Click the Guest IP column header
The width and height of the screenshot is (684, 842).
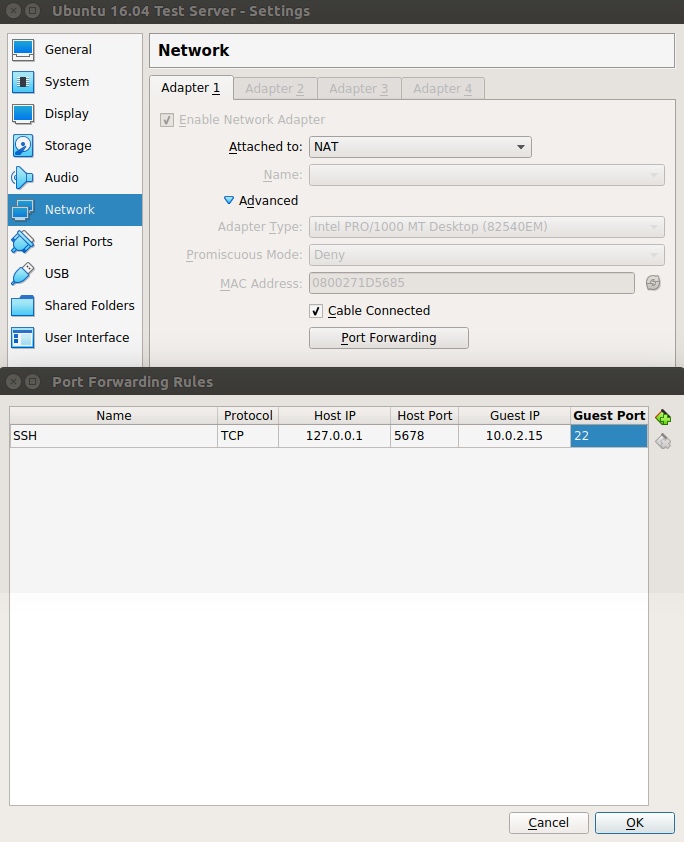514,416
